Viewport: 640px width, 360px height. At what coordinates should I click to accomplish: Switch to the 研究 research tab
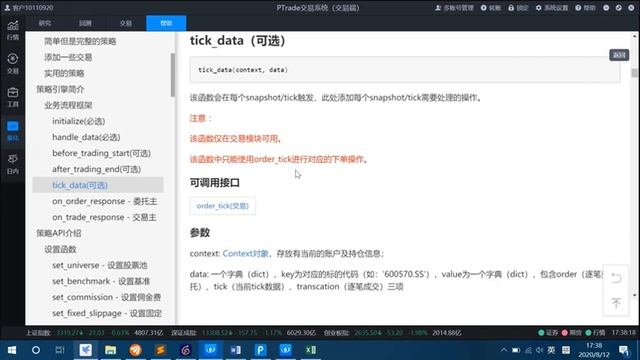45,23
